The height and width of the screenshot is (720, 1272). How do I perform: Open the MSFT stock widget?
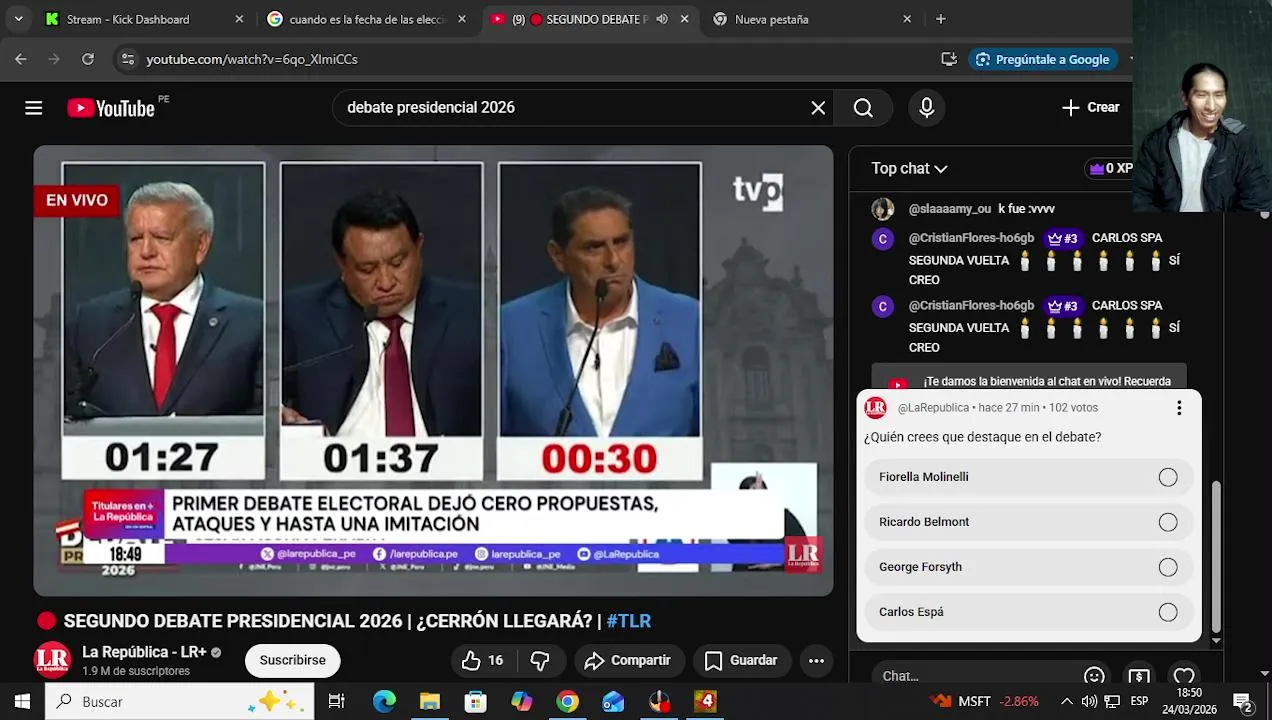pos(985,702)
